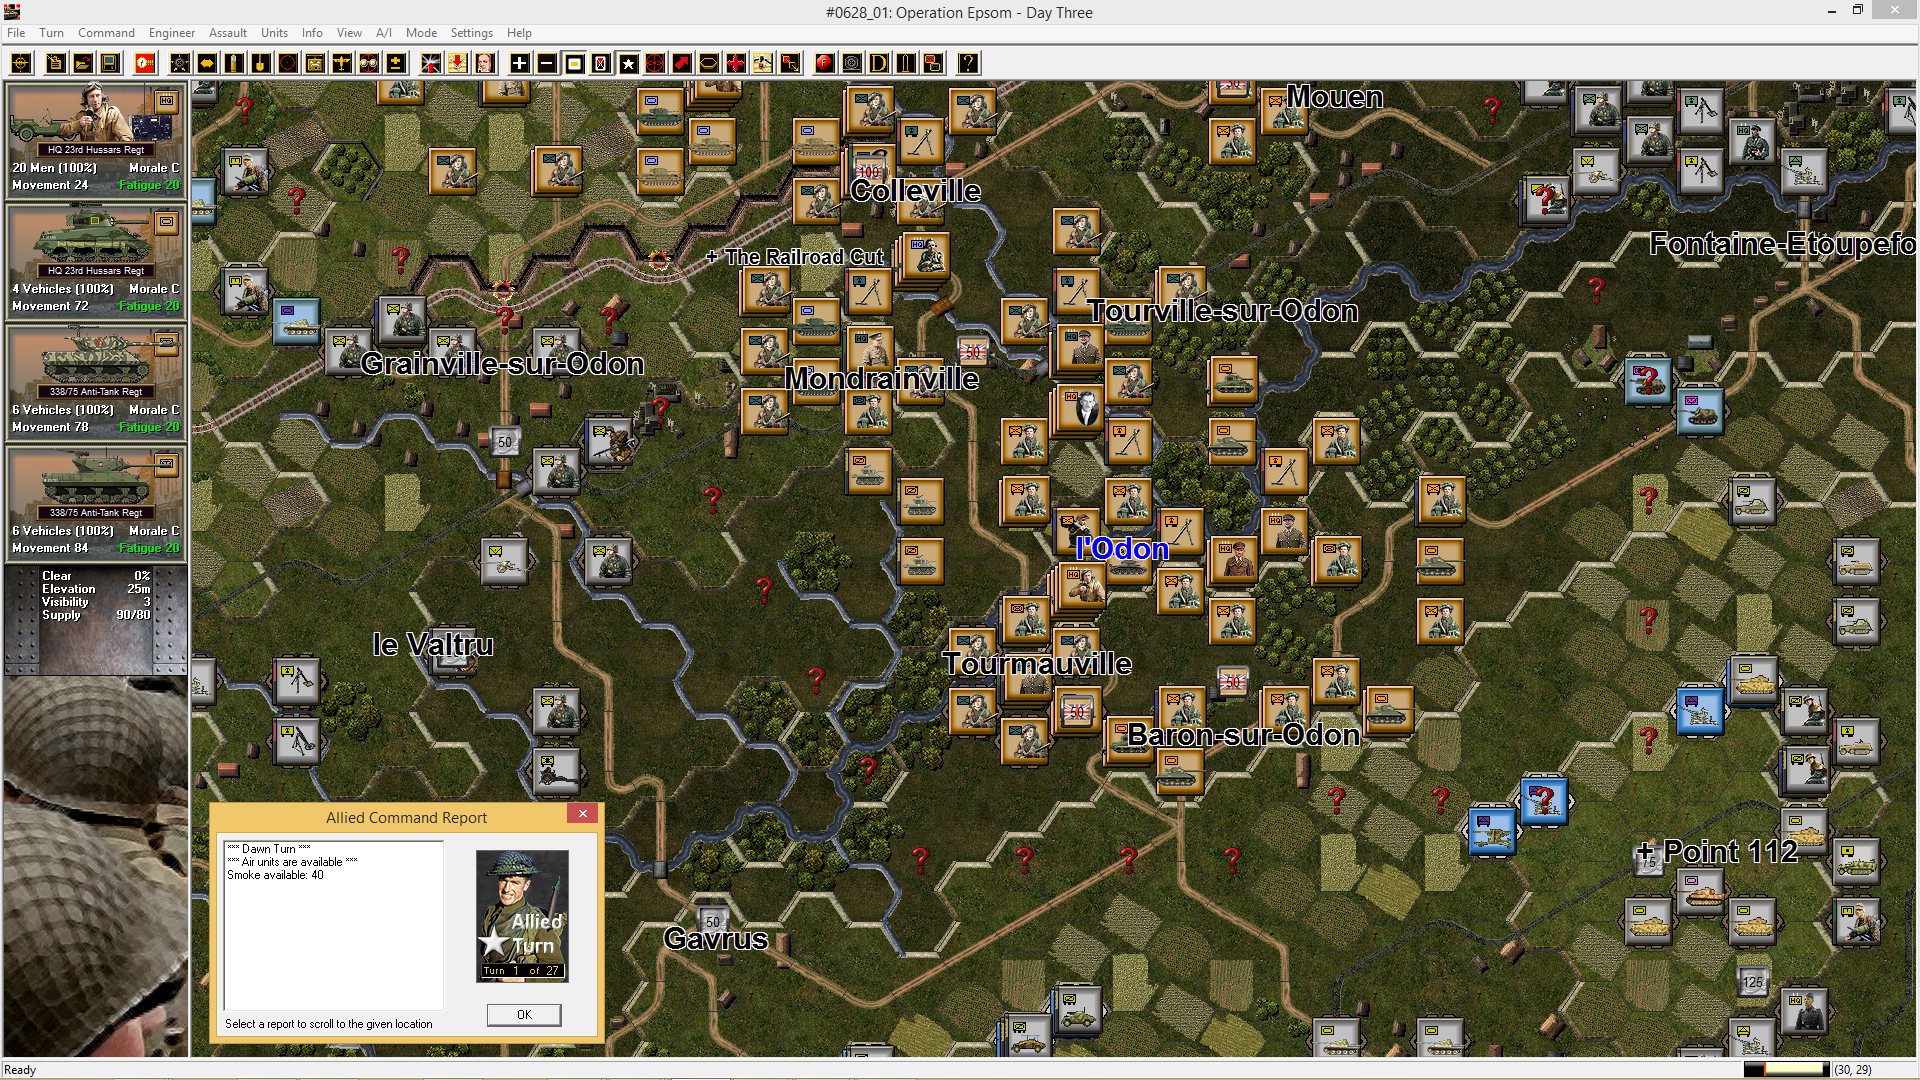Click the shovel dig-in toolbar icon
This screenshot has width=1920, height=1080.
coord(261,63)
